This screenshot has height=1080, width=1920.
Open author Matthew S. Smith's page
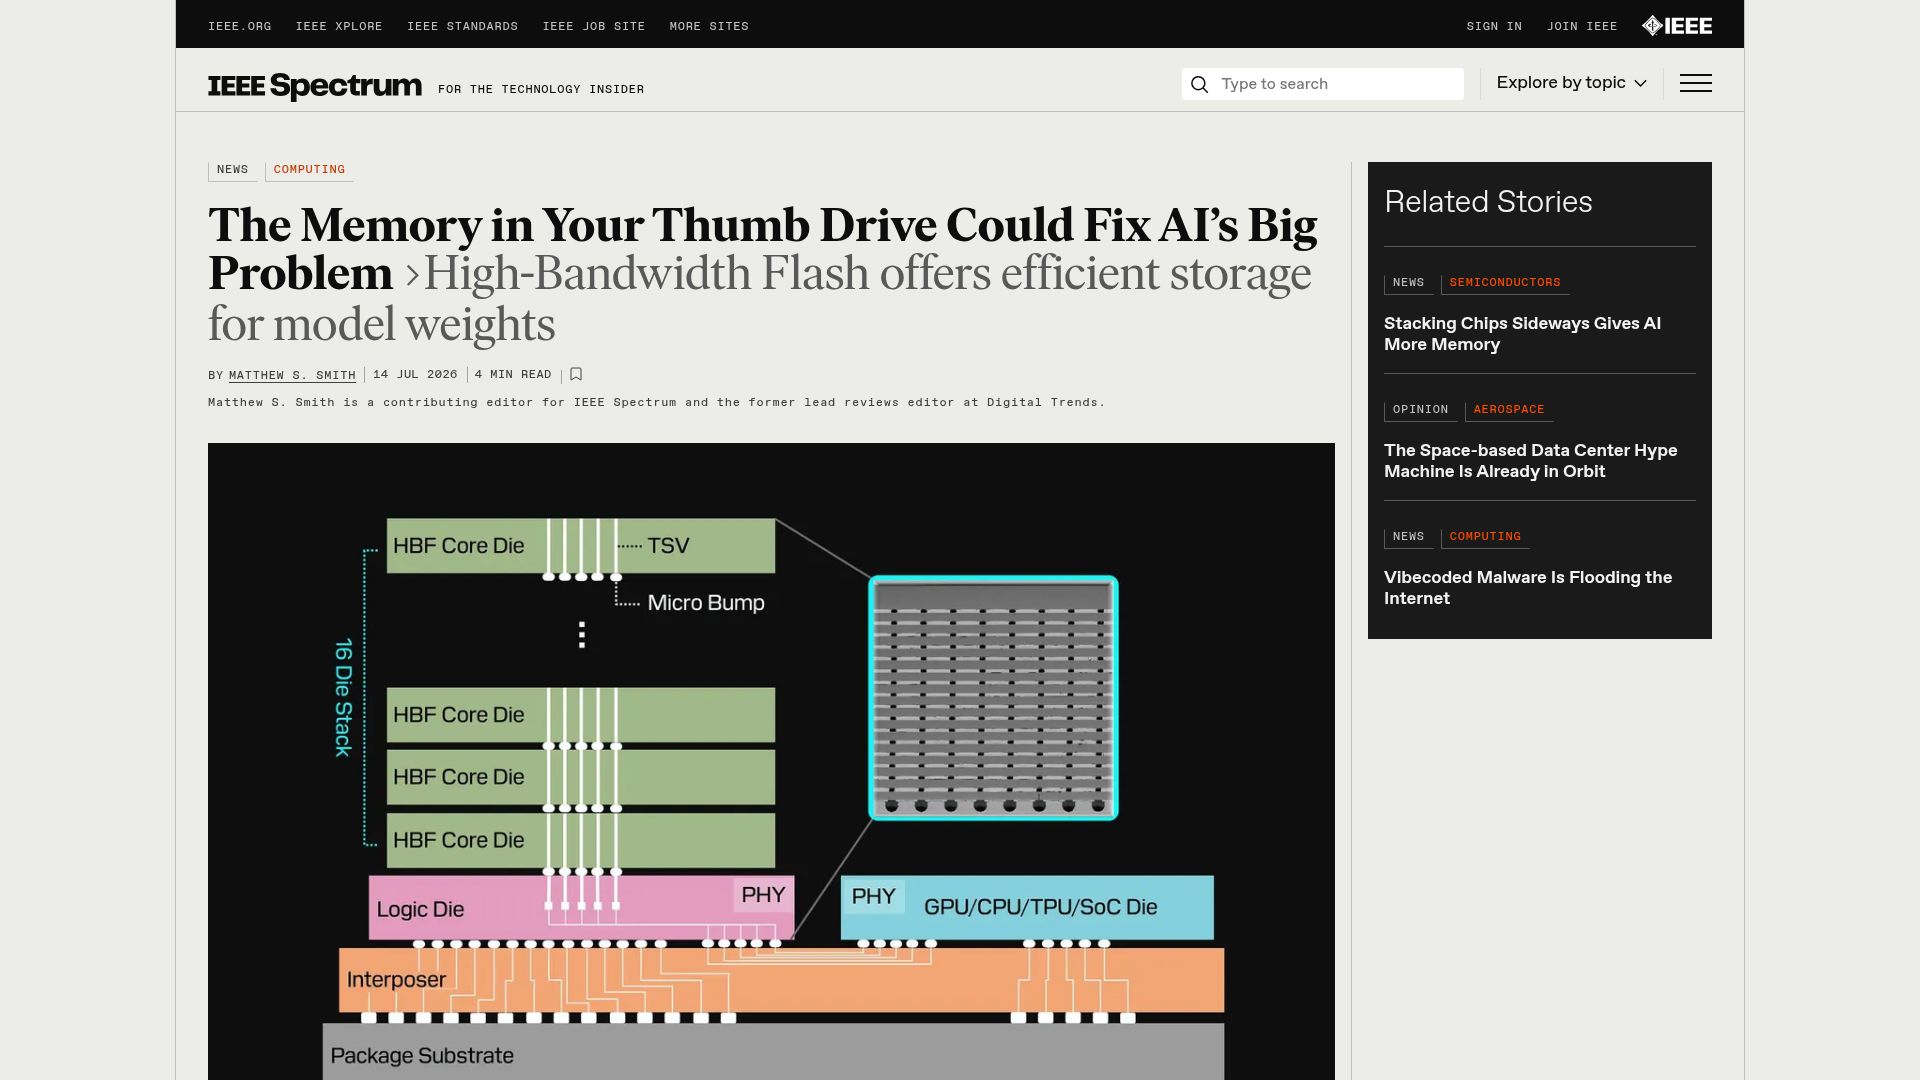[292, 375]
